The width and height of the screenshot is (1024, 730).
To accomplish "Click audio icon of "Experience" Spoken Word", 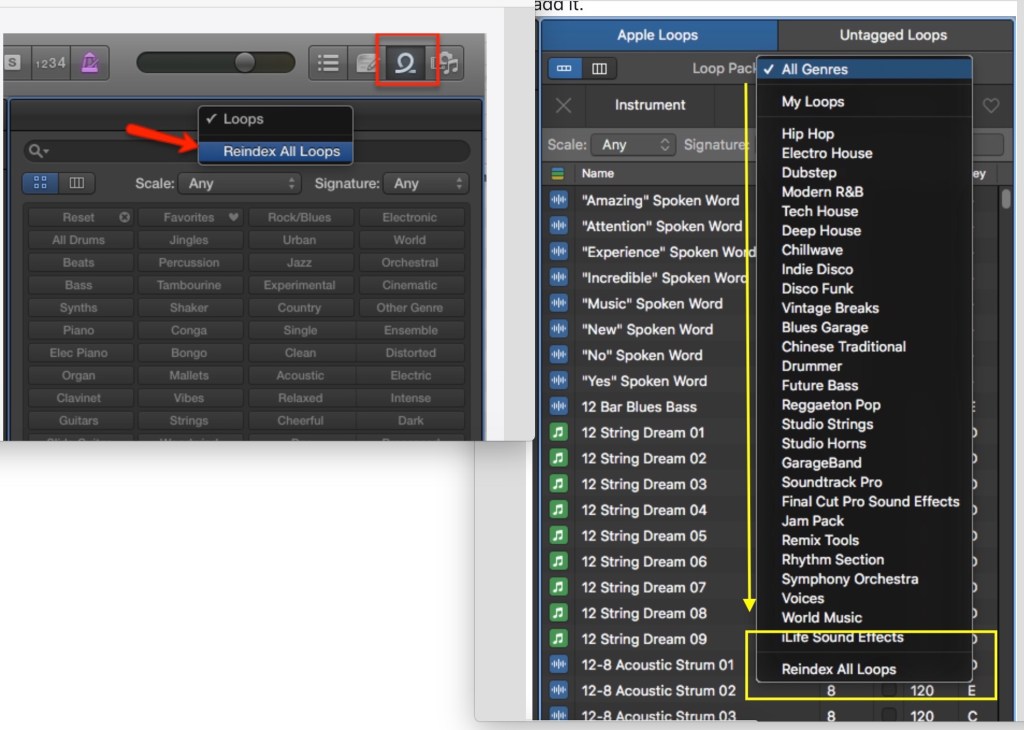I will 558,251.
